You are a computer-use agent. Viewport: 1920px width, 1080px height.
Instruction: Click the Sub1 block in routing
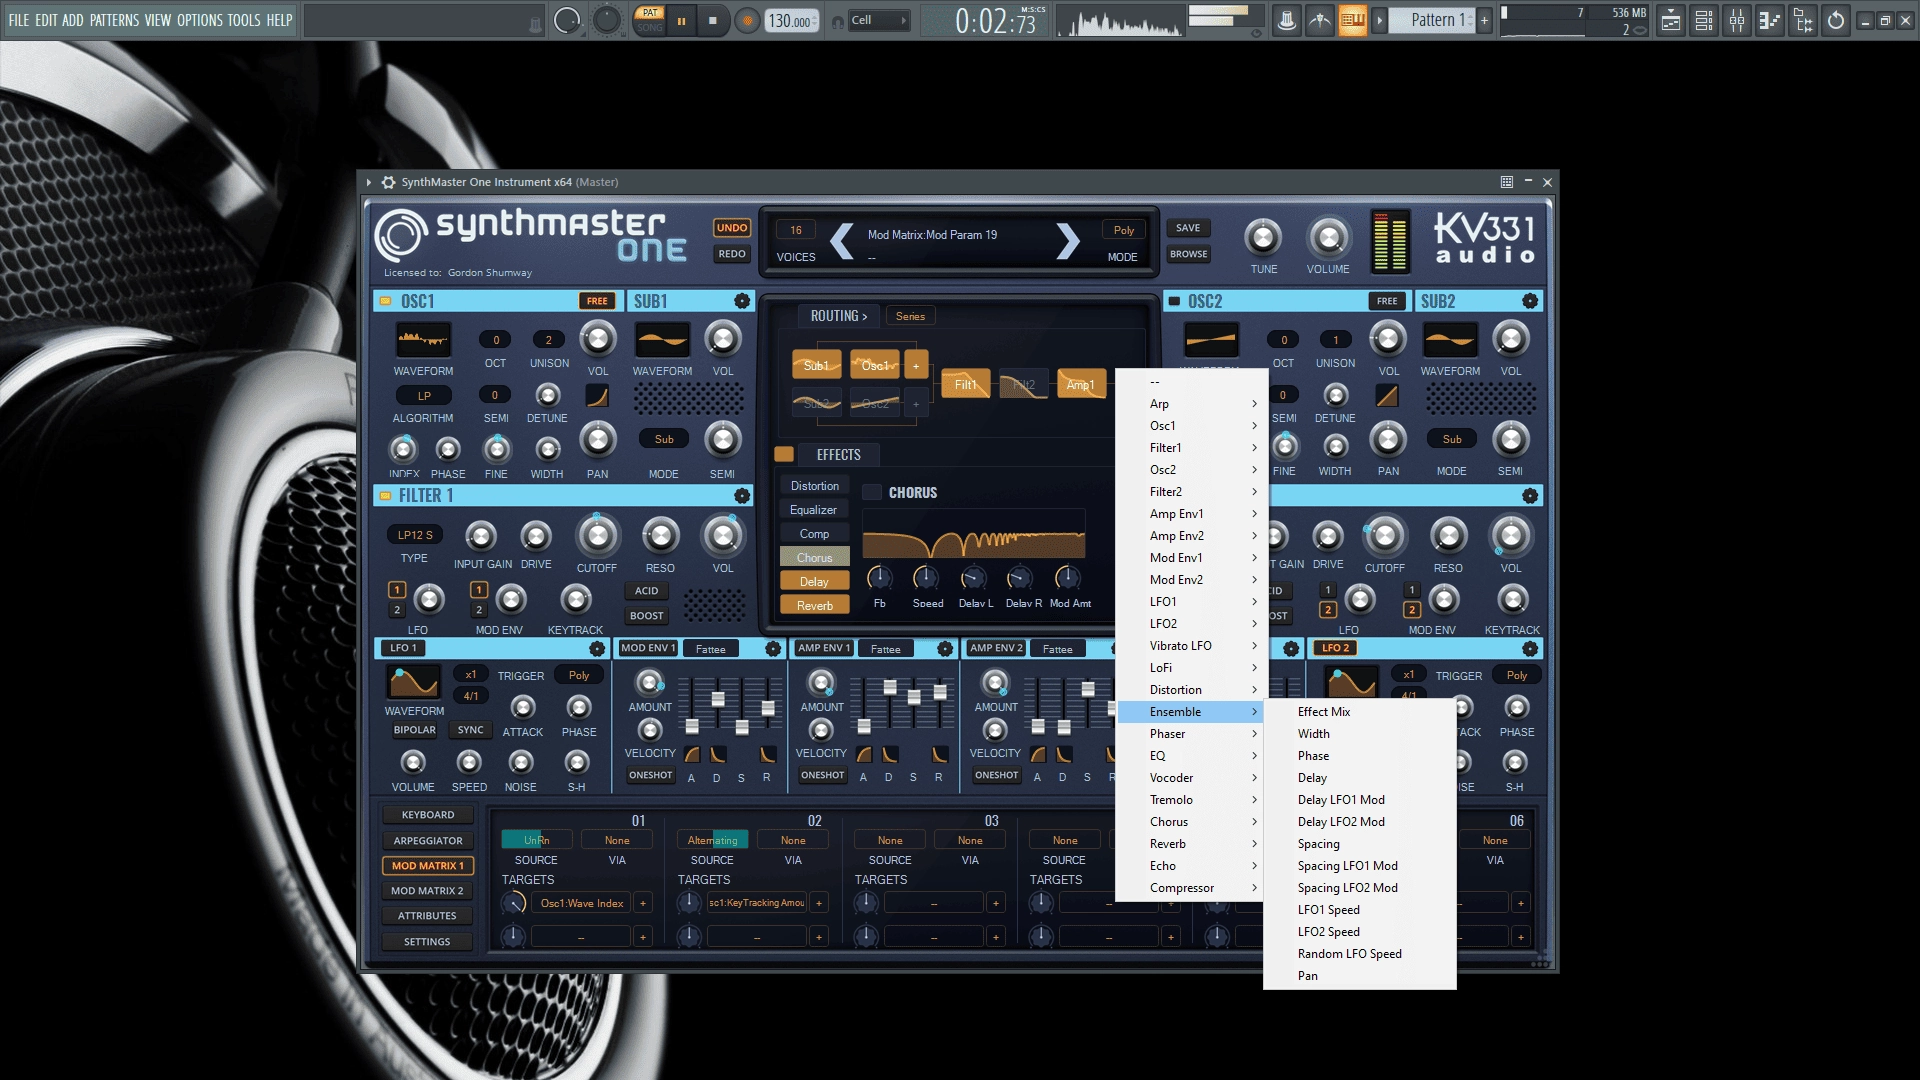(816, 365)
